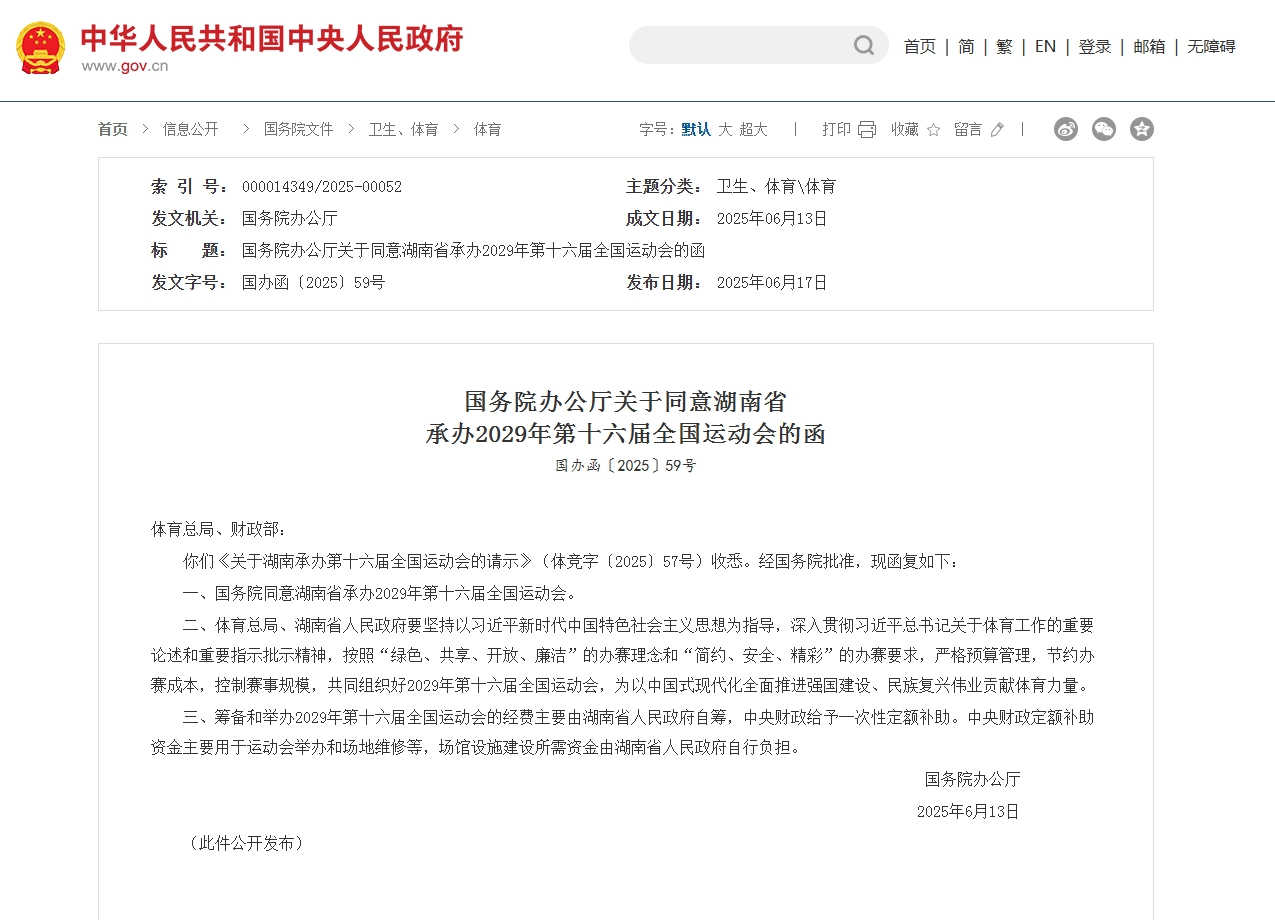1275x920 pixels.
Task: Click the star icon beside 收藏
Action: [933, 129]
